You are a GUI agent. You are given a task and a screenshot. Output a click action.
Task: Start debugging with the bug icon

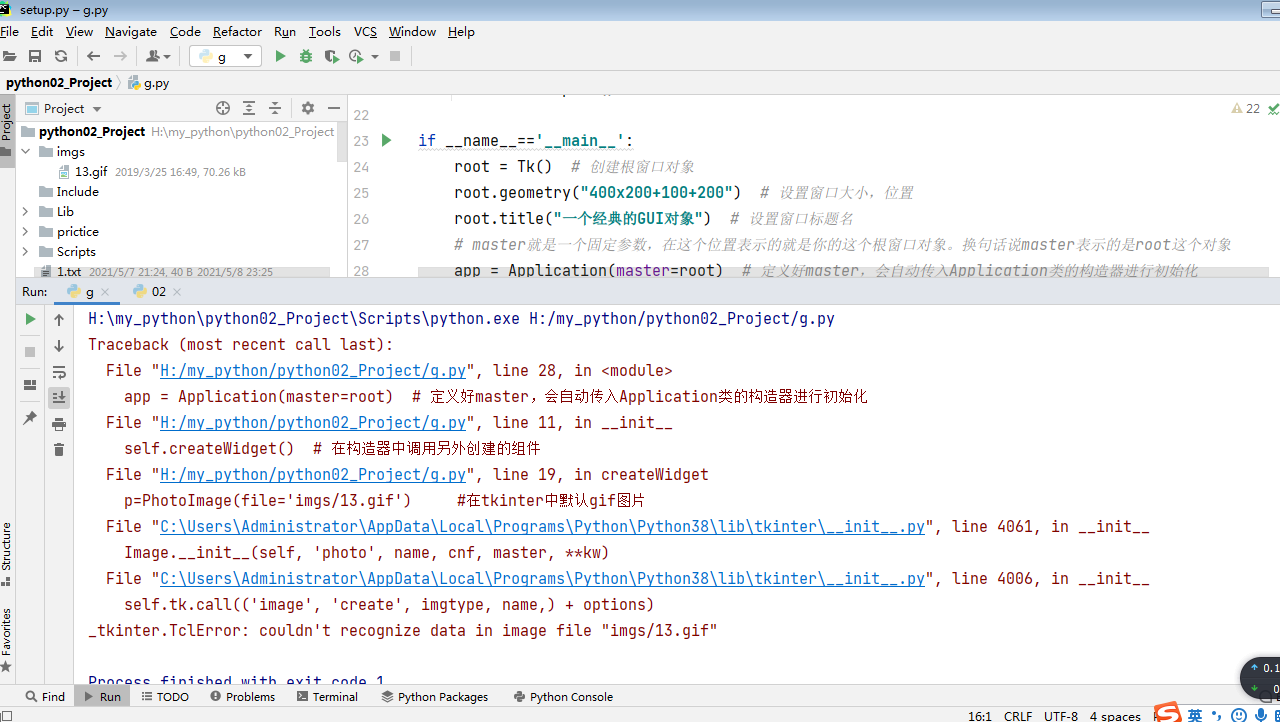pos(306,57)
